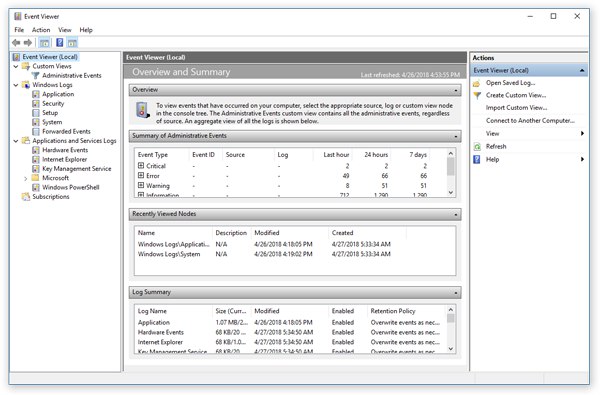Click the Refresh action link
This screenshot has width=600, height=395.
tap(496, 147)
